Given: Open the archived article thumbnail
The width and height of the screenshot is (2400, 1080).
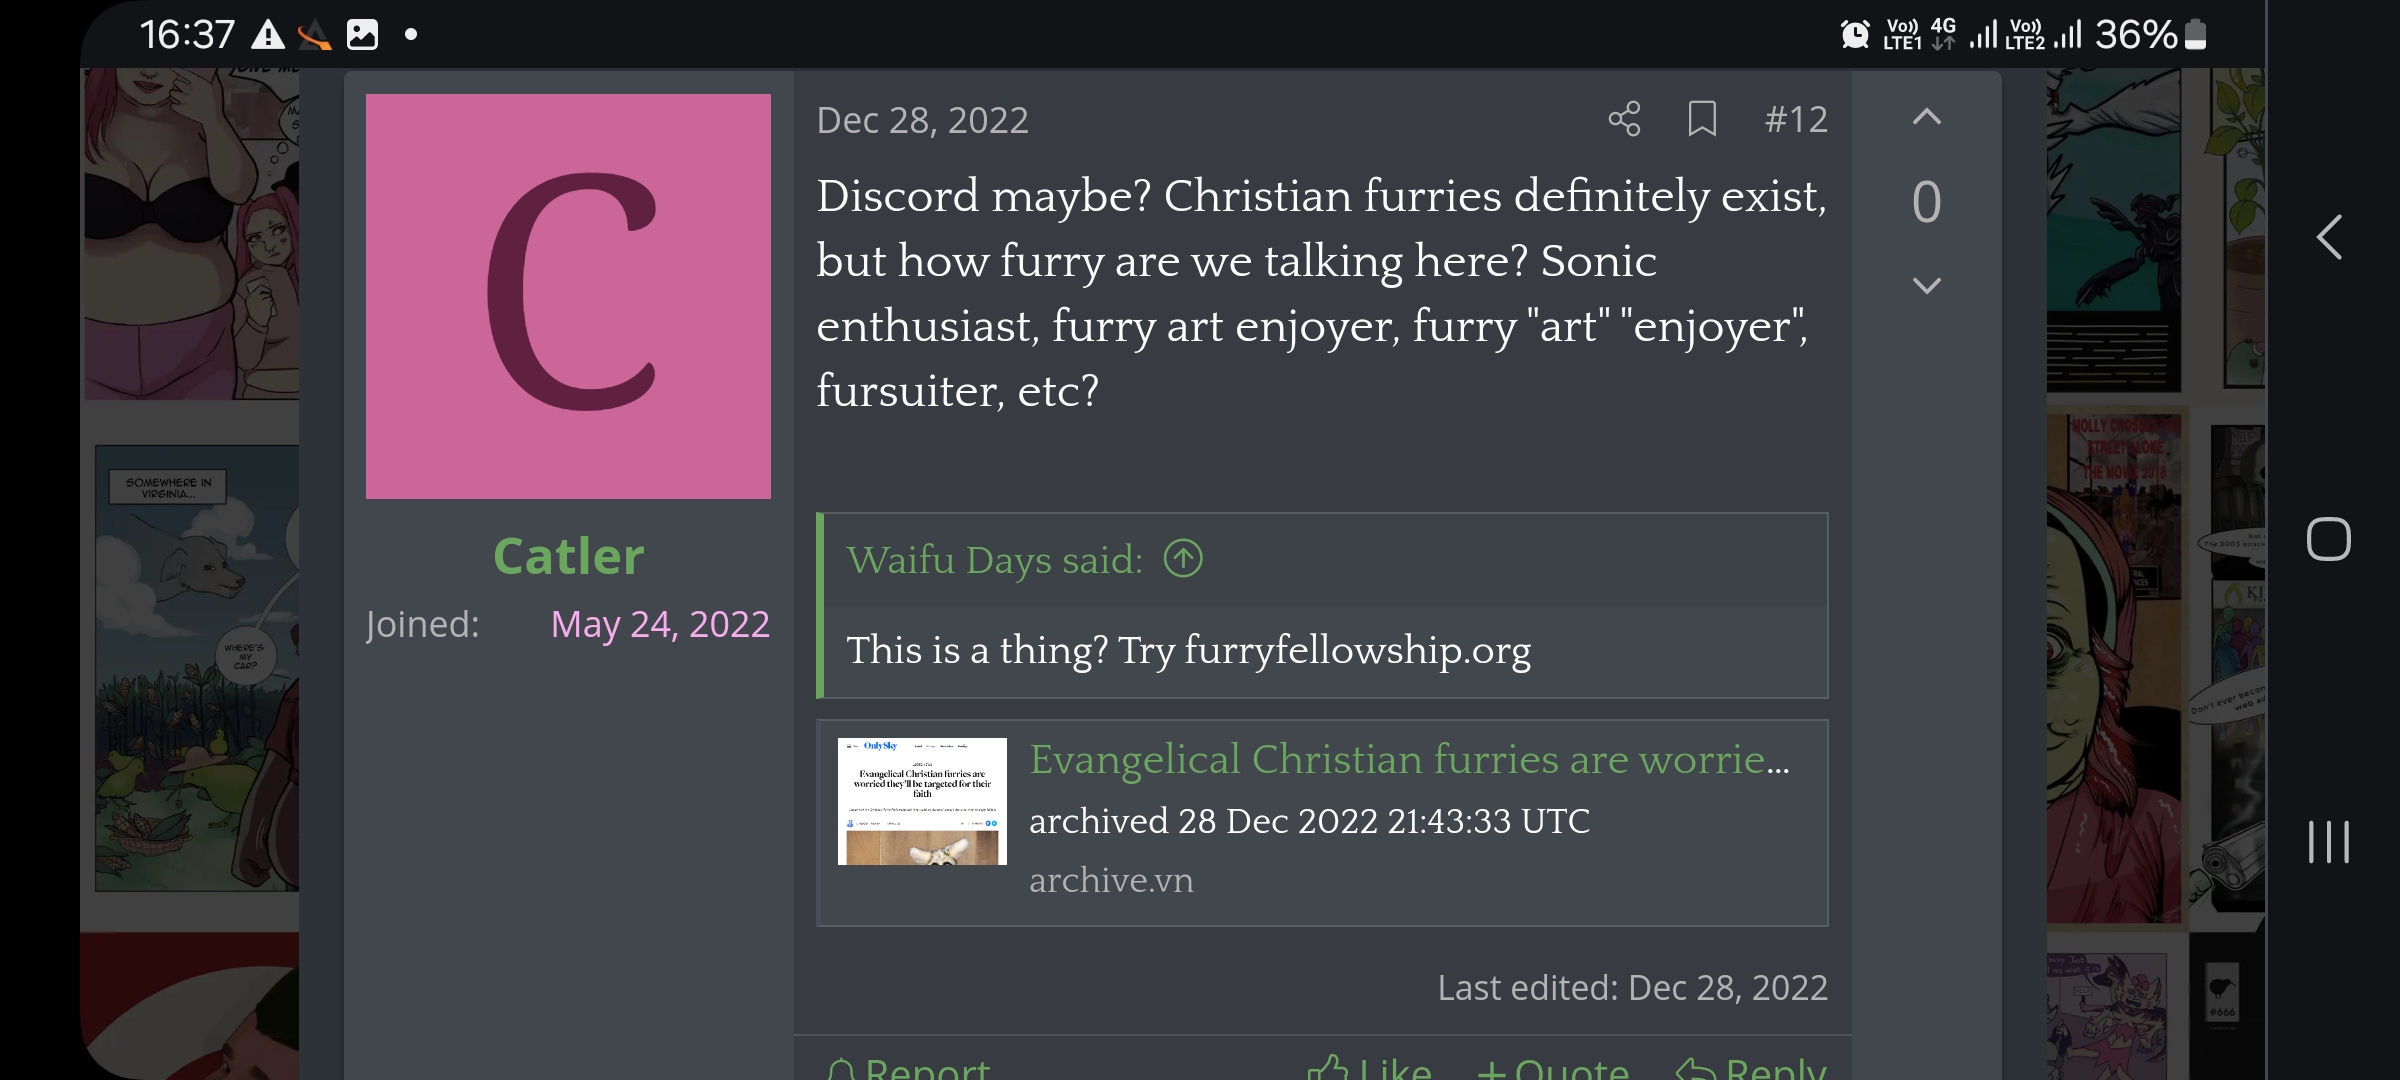Looking at the screenshot, I should [922, 801].
